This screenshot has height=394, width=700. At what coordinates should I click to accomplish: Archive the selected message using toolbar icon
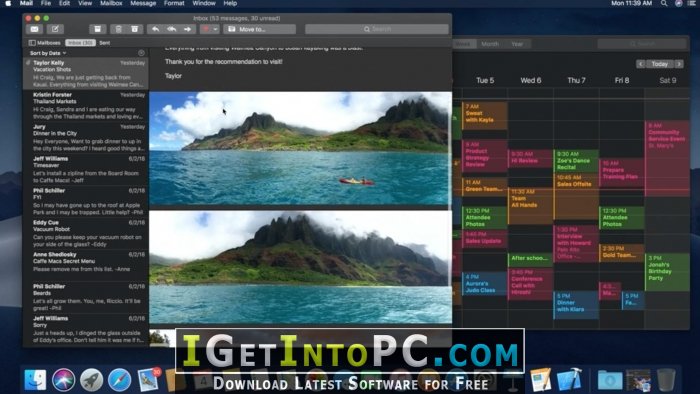(97, 29)
